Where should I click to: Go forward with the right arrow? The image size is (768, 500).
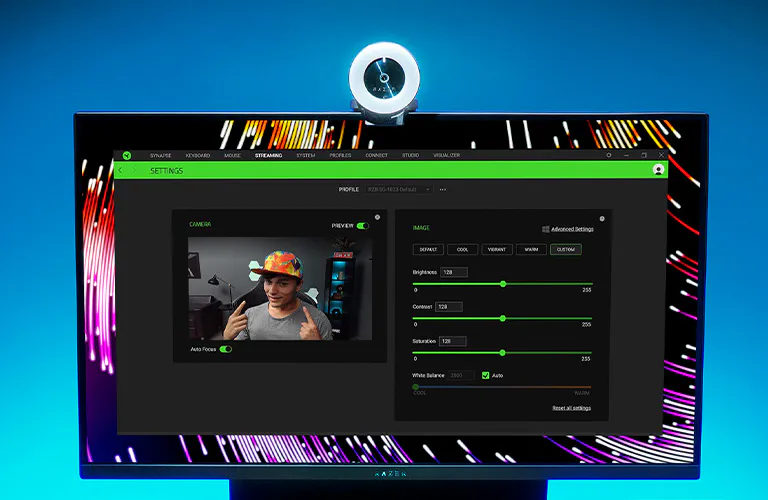(135, 171)
